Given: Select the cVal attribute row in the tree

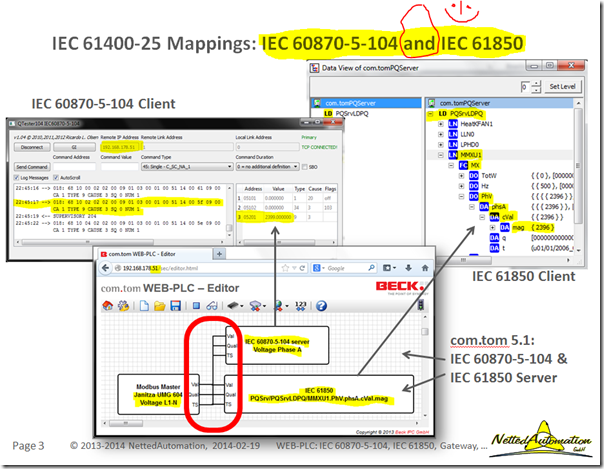Looking at the screenshot, I should tap(508, 217).
